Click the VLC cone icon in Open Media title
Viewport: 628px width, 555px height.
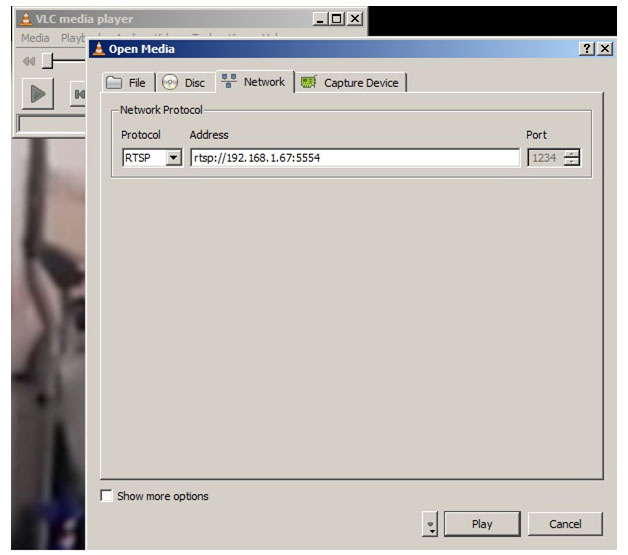click(99, 48)
